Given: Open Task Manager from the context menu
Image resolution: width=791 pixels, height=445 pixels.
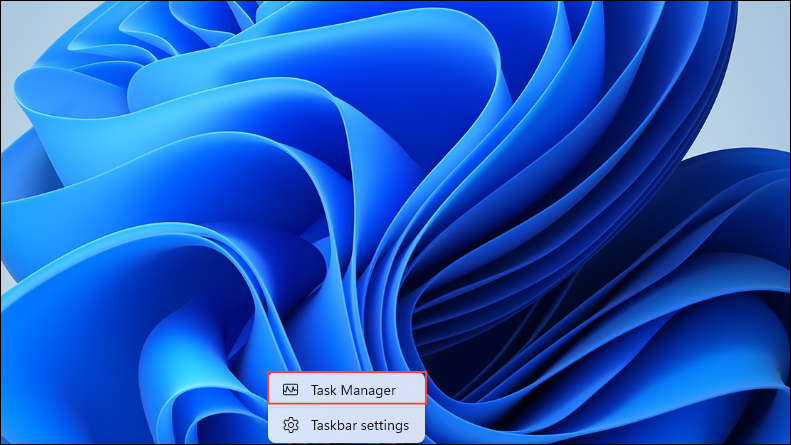Looking at the screenshot, I should [347, 390].
